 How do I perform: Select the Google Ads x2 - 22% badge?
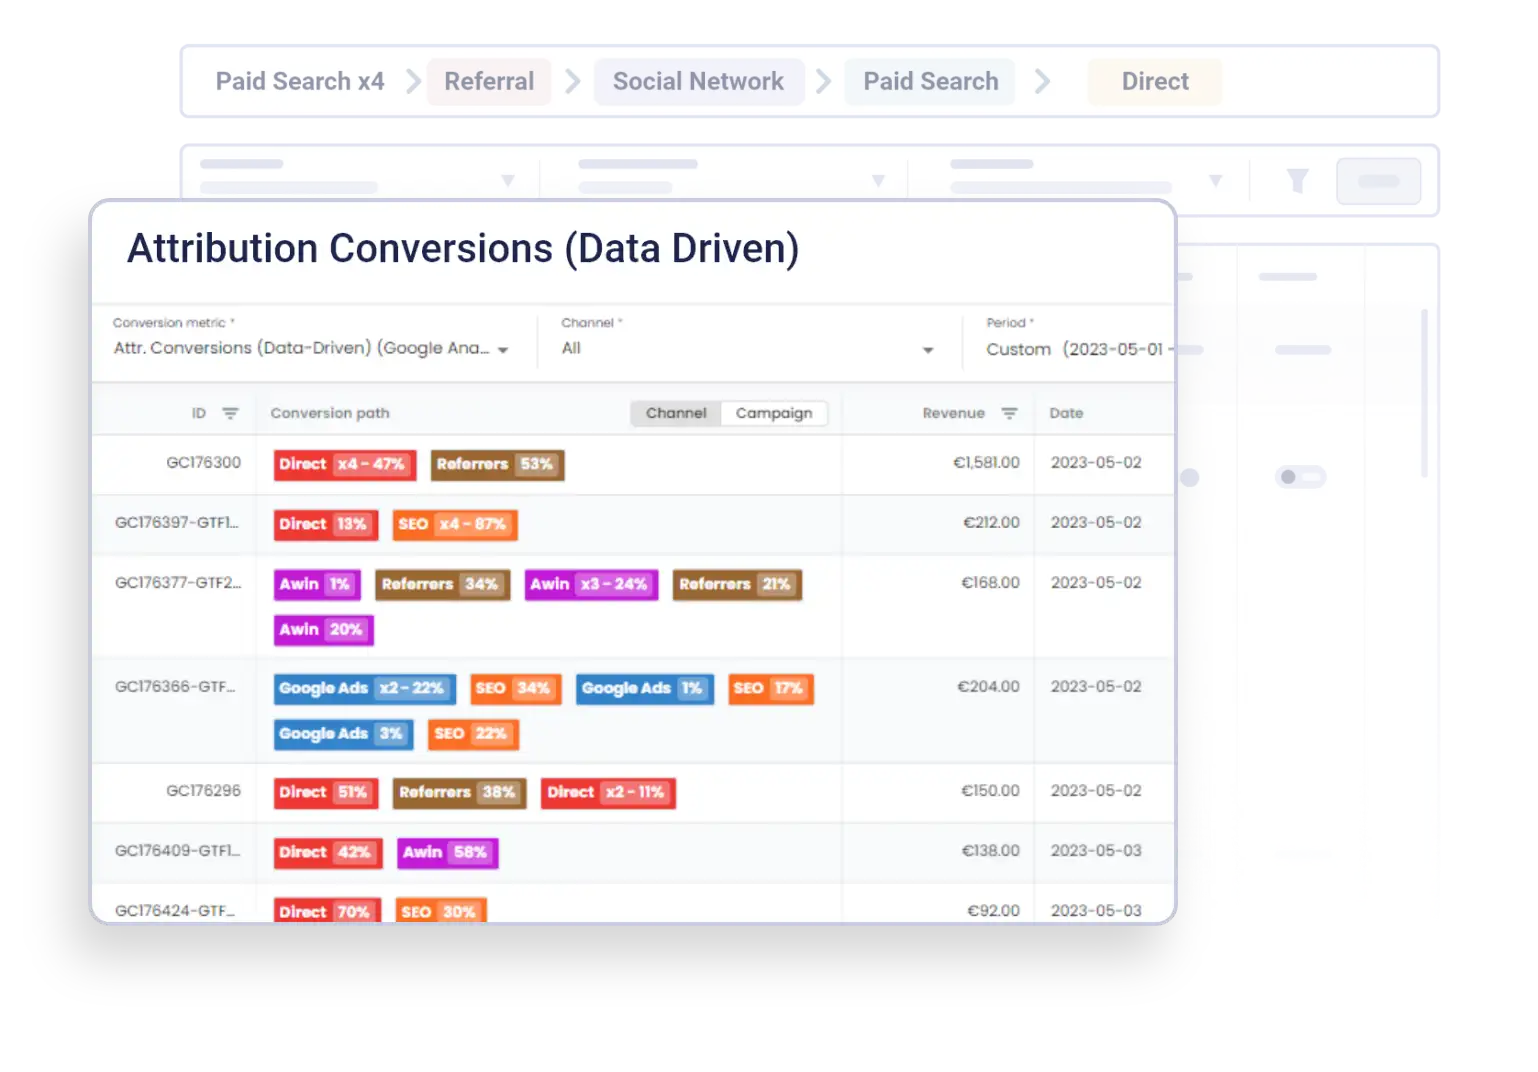click(364, 688)
